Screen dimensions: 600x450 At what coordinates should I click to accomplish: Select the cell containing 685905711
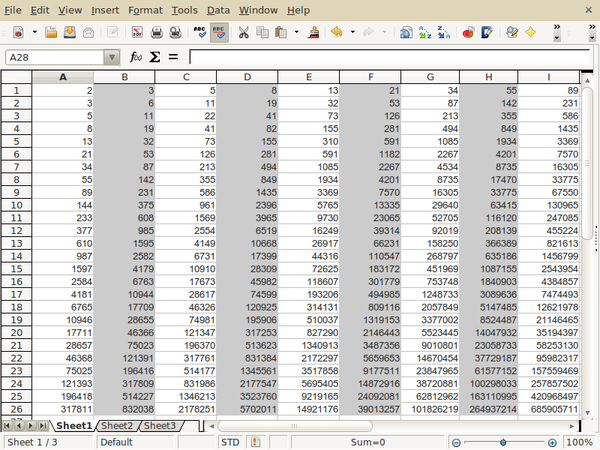549,409
